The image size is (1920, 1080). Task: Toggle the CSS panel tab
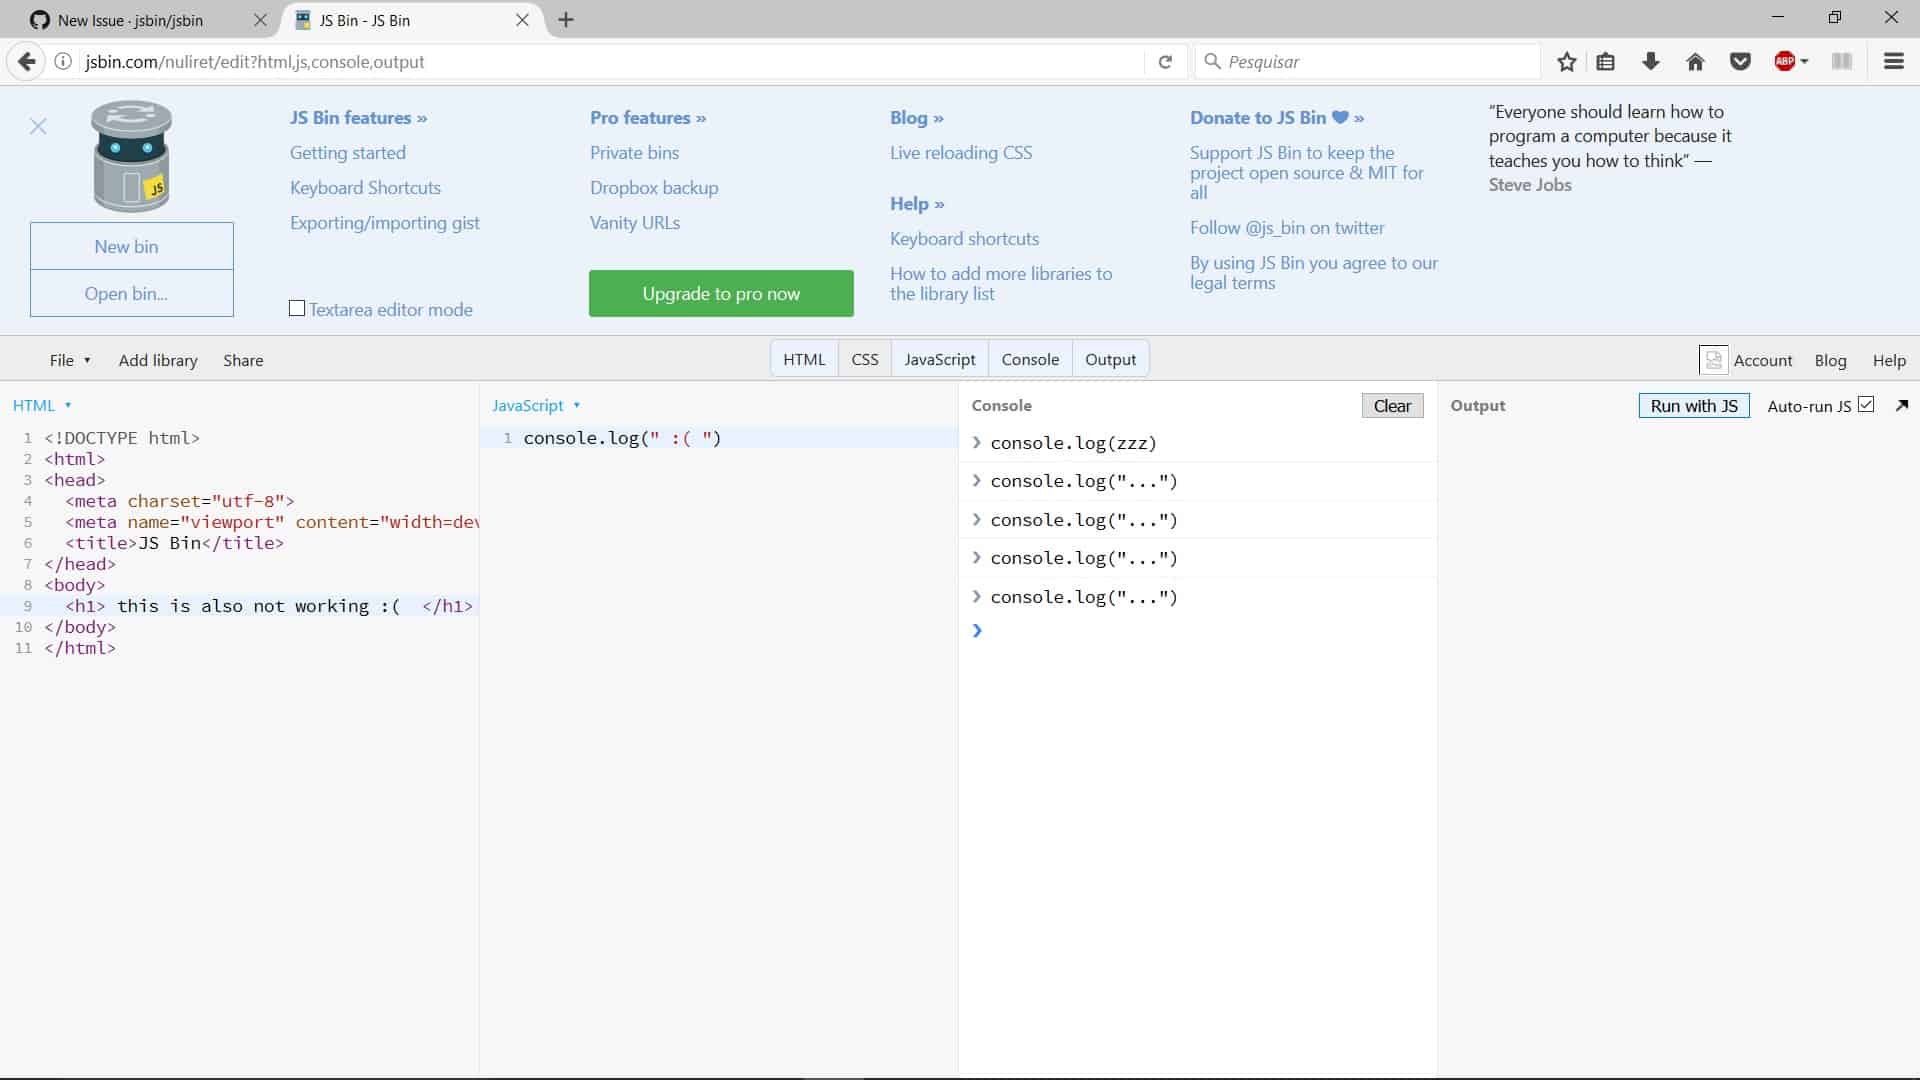coord(865,360)
